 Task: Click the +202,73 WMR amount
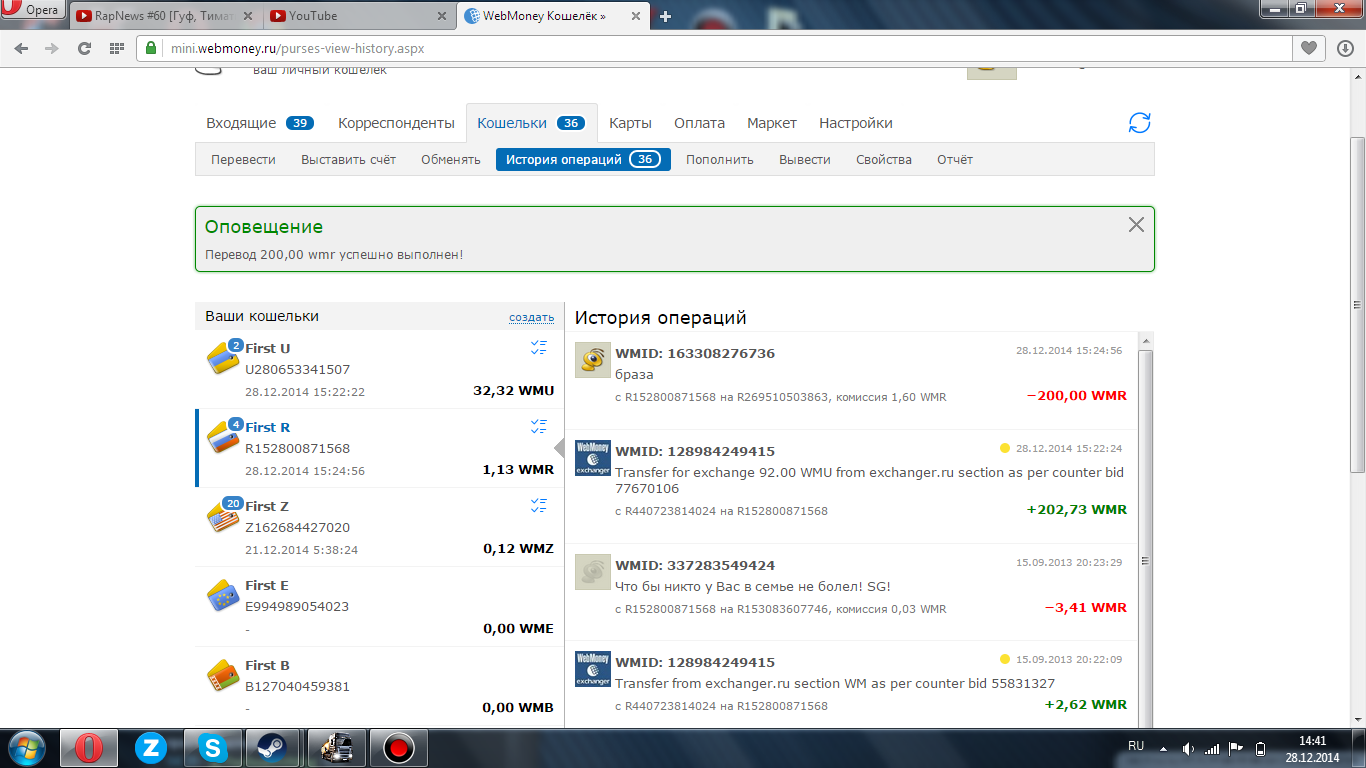tap(1077, 509)
